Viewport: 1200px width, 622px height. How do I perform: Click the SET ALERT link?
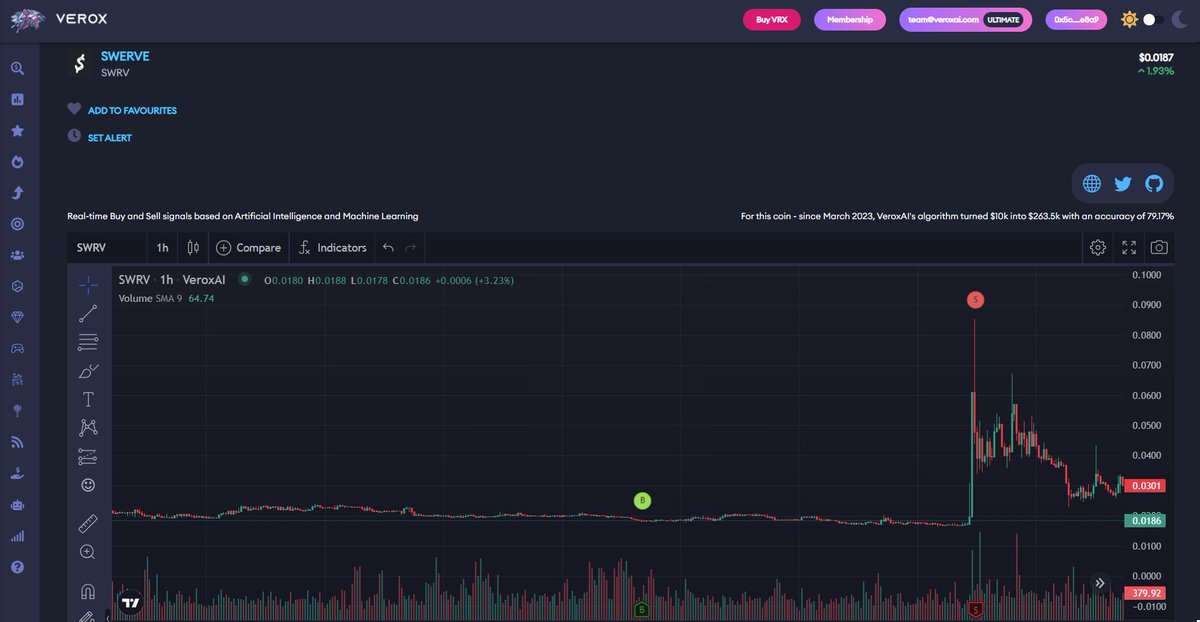point(110,138)
